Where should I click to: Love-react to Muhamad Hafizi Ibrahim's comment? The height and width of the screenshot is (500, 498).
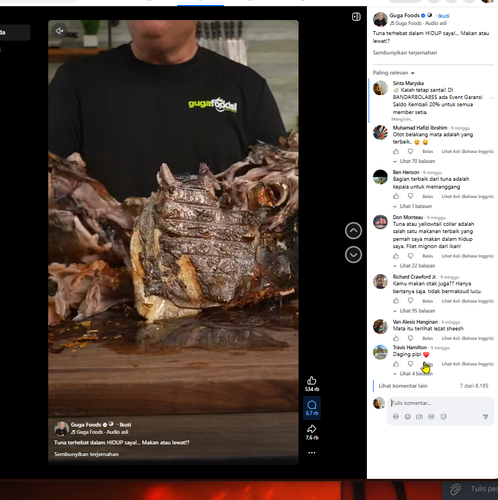tap(410, 151)
